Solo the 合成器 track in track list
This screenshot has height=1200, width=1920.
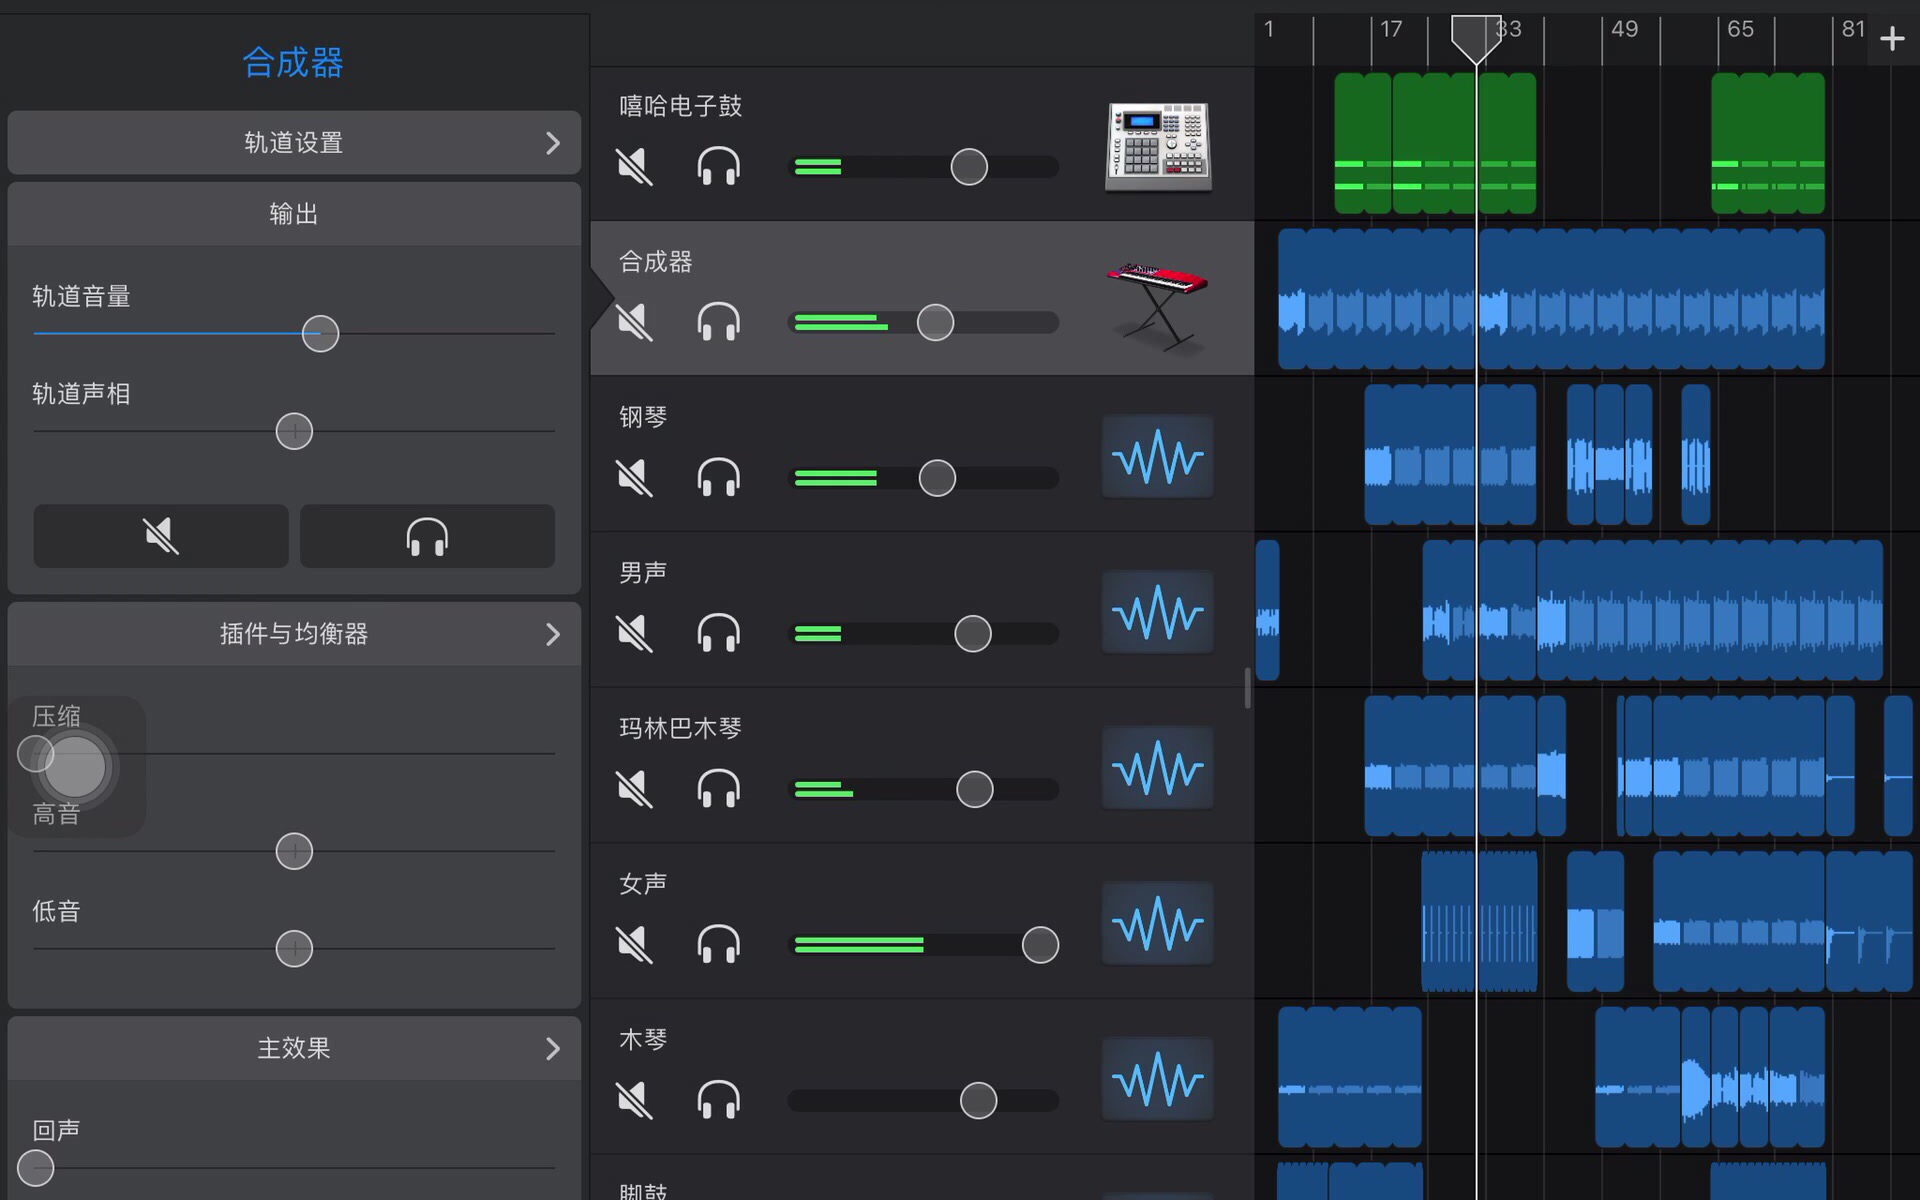point(718,322)
